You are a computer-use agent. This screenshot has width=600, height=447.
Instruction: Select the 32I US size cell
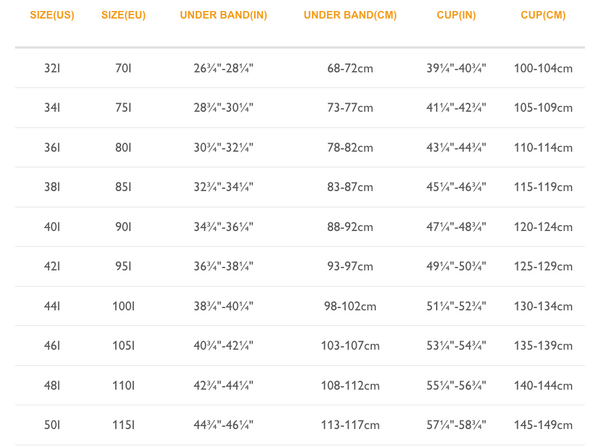point(52,68)
